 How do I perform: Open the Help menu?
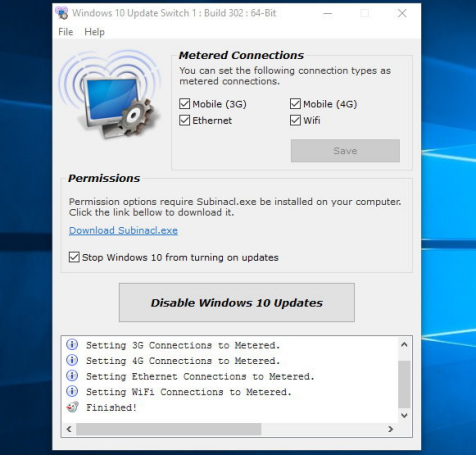coord(94,32)
